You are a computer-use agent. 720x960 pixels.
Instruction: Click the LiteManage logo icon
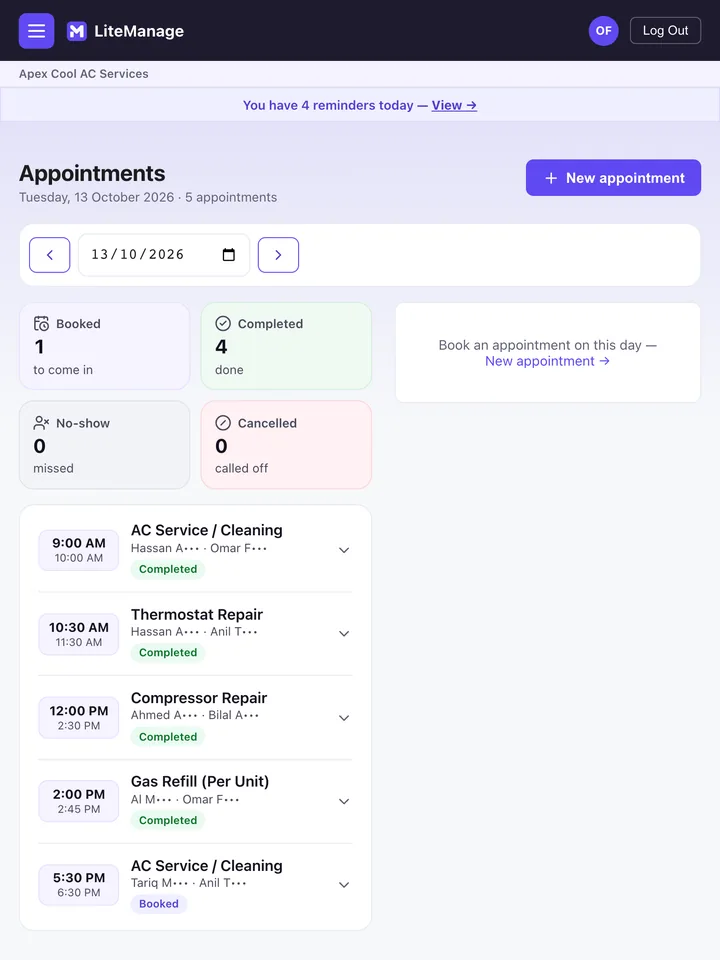point(77,31)
